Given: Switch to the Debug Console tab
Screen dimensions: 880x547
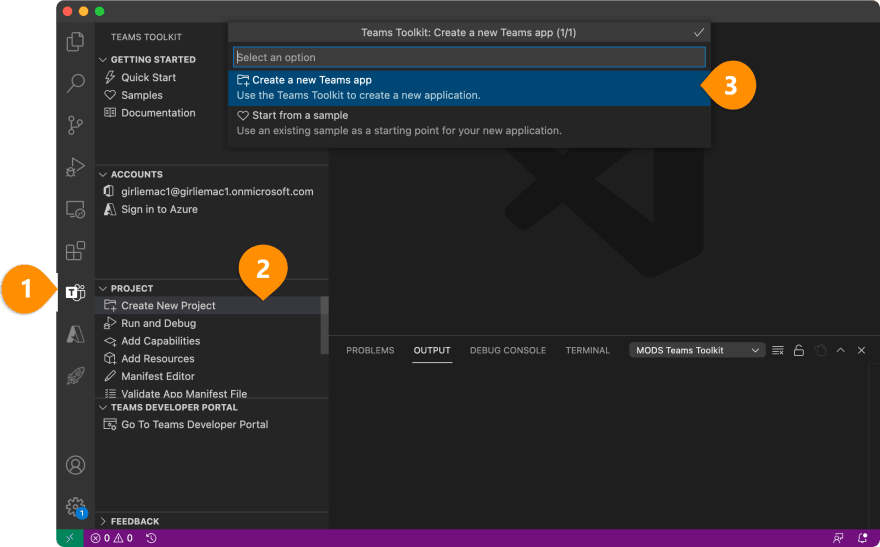Looking at the screenshot, I should (x=508, y=350).
